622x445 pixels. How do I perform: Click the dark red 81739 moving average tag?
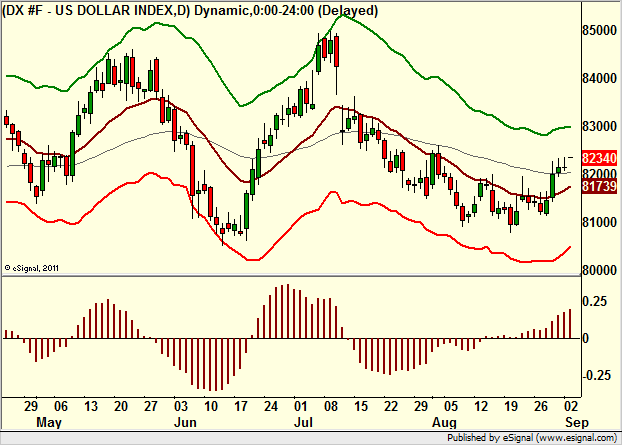click(x=599, y=186)
